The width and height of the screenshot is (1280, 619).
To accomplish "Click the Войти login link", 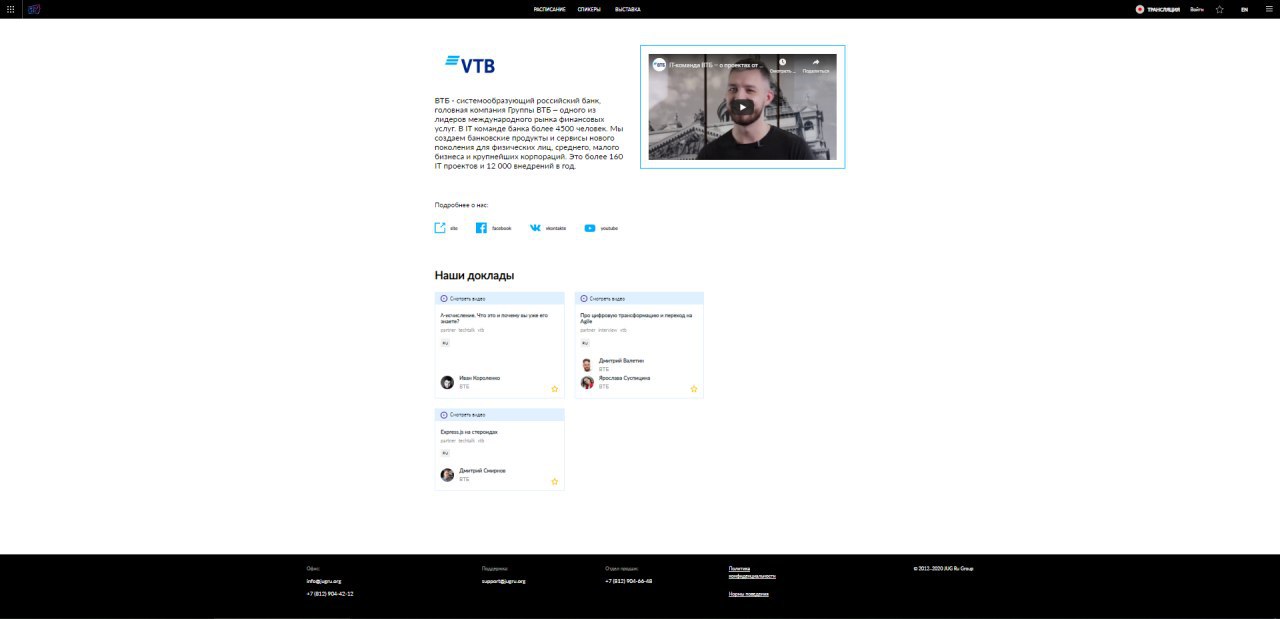I will [1197, 9].
